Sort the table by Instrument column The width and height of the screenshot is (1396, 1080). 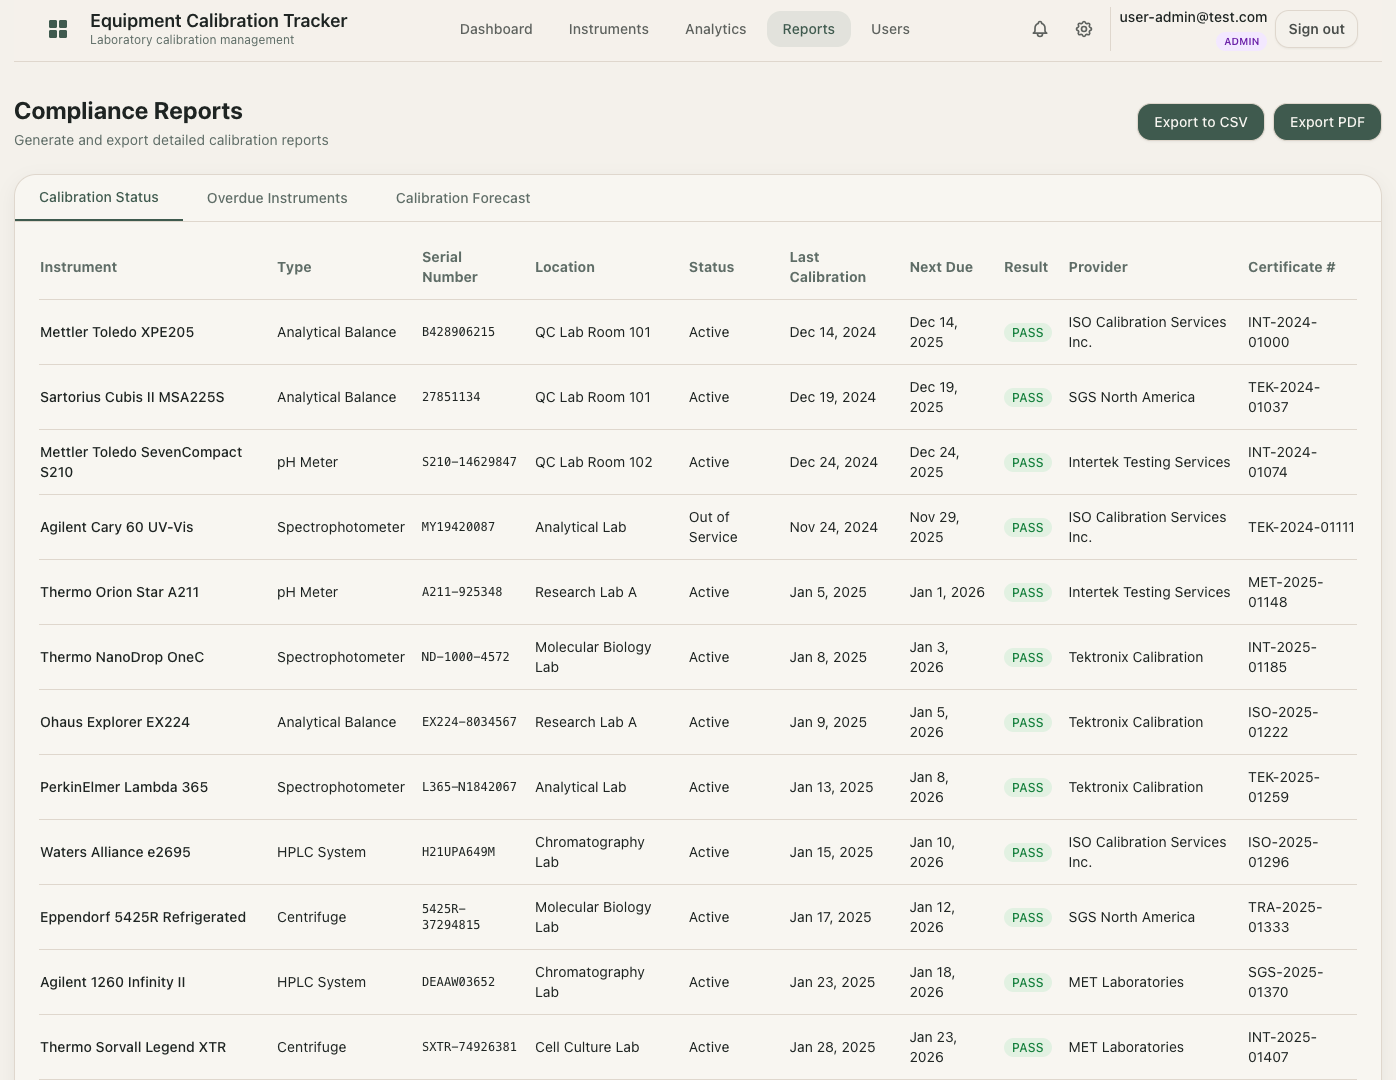[x=78, y=267]
